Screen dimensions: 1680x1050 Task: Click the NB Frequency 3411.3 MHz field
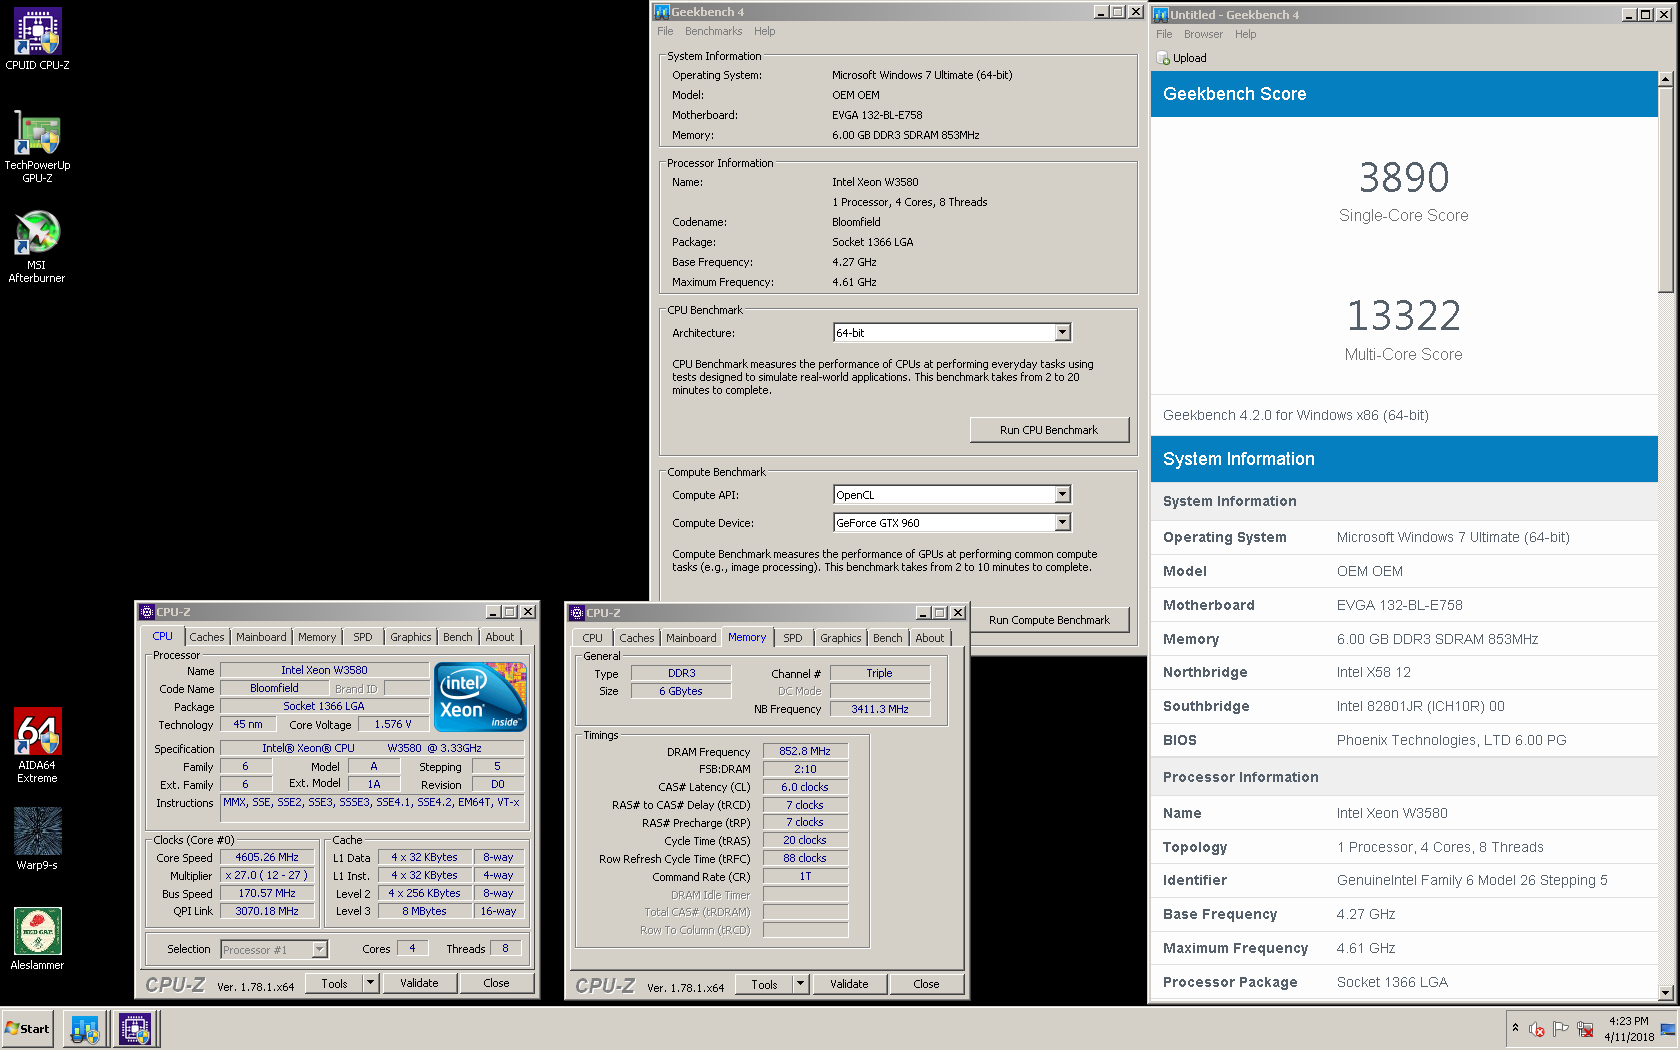click(880, 709)
